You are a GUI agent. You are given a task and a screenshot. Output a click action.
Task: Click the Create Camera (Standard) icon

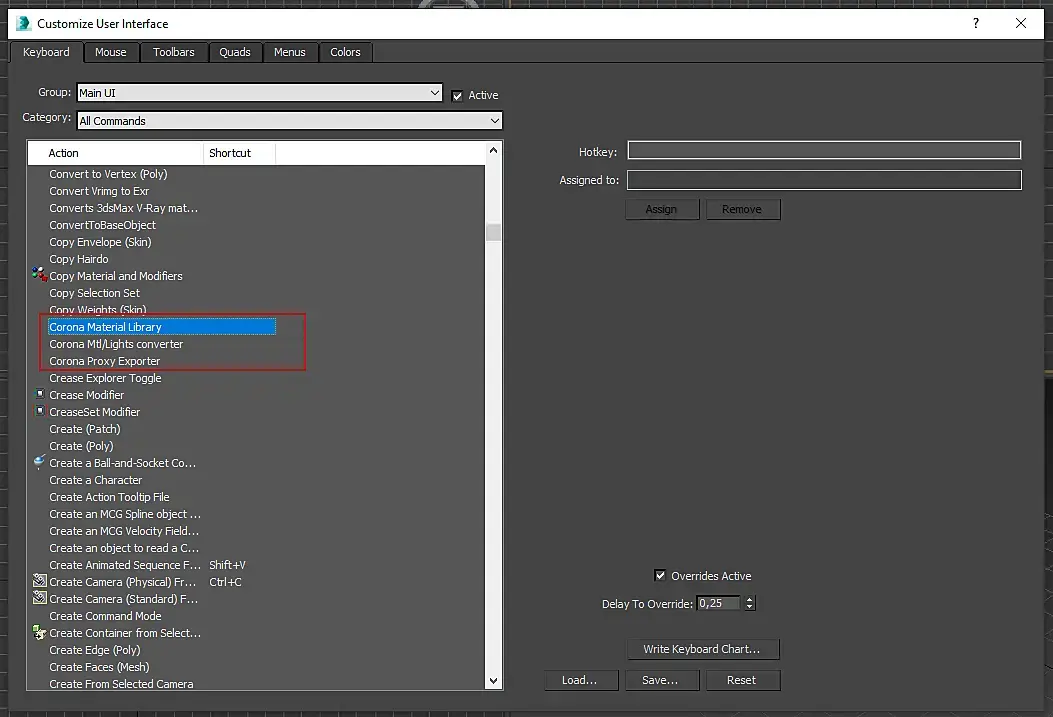[x=40, y=598]
